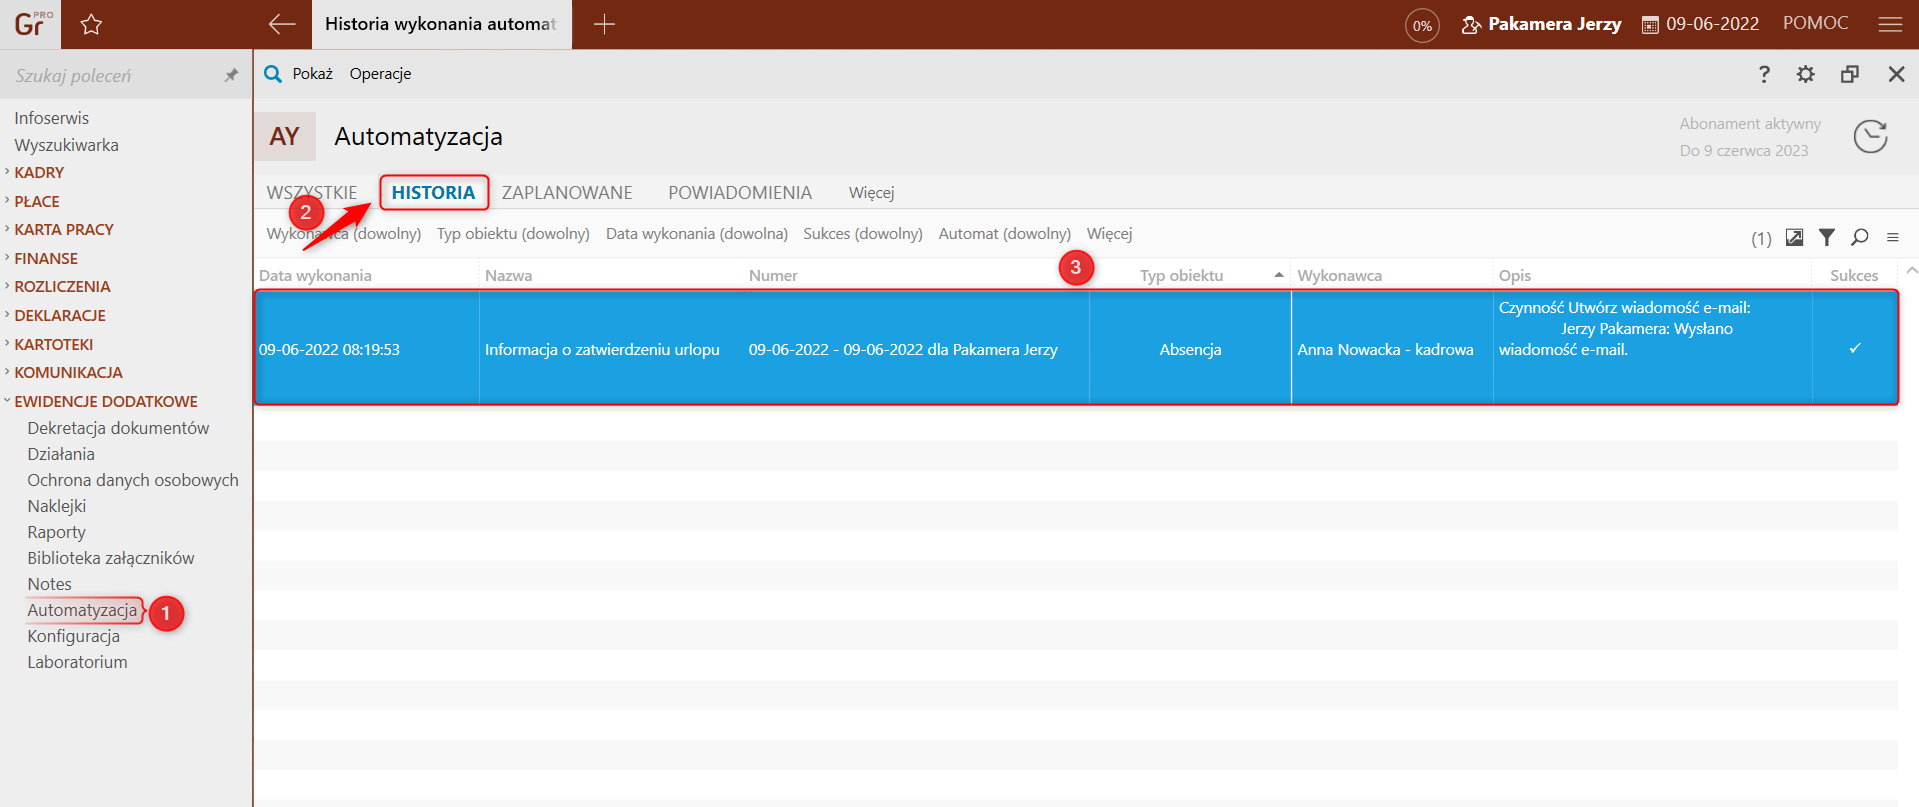Screen dimensions: 1919x807
Task: Click the favorites star icon
Action: click(91, 24)
